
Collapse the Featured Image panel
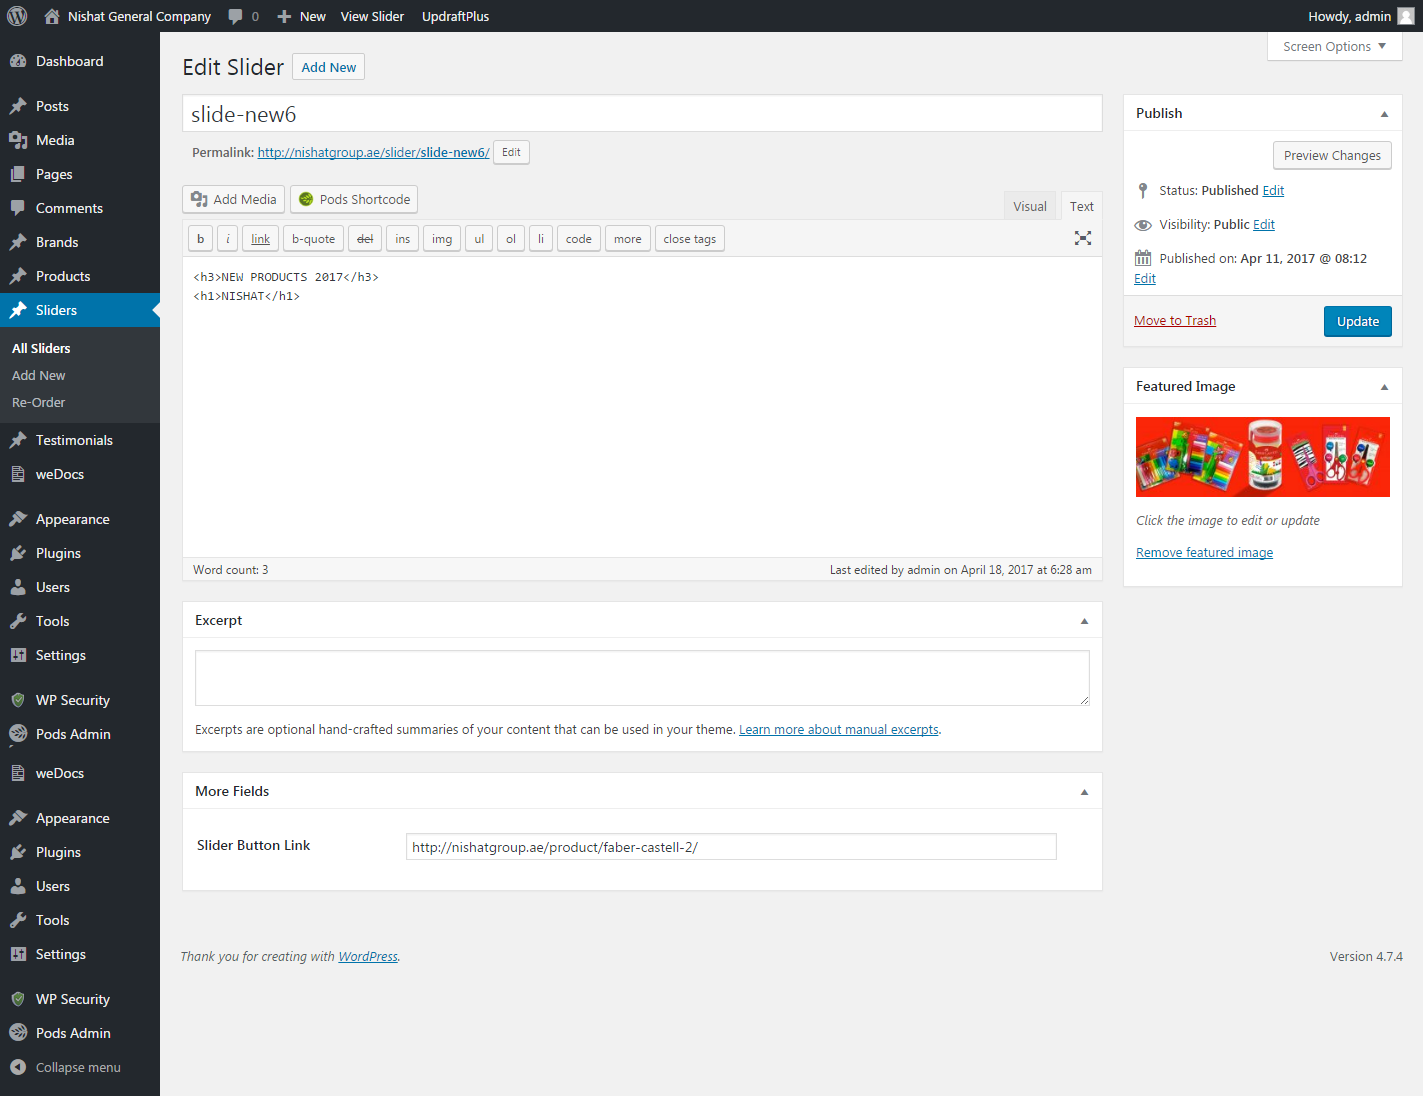[1384, 387]
